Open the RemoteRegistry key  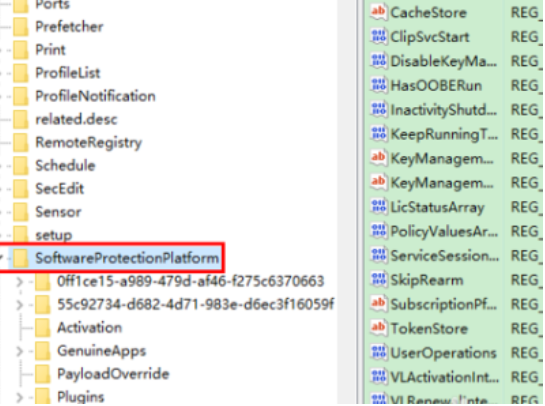tap(89, 143)
